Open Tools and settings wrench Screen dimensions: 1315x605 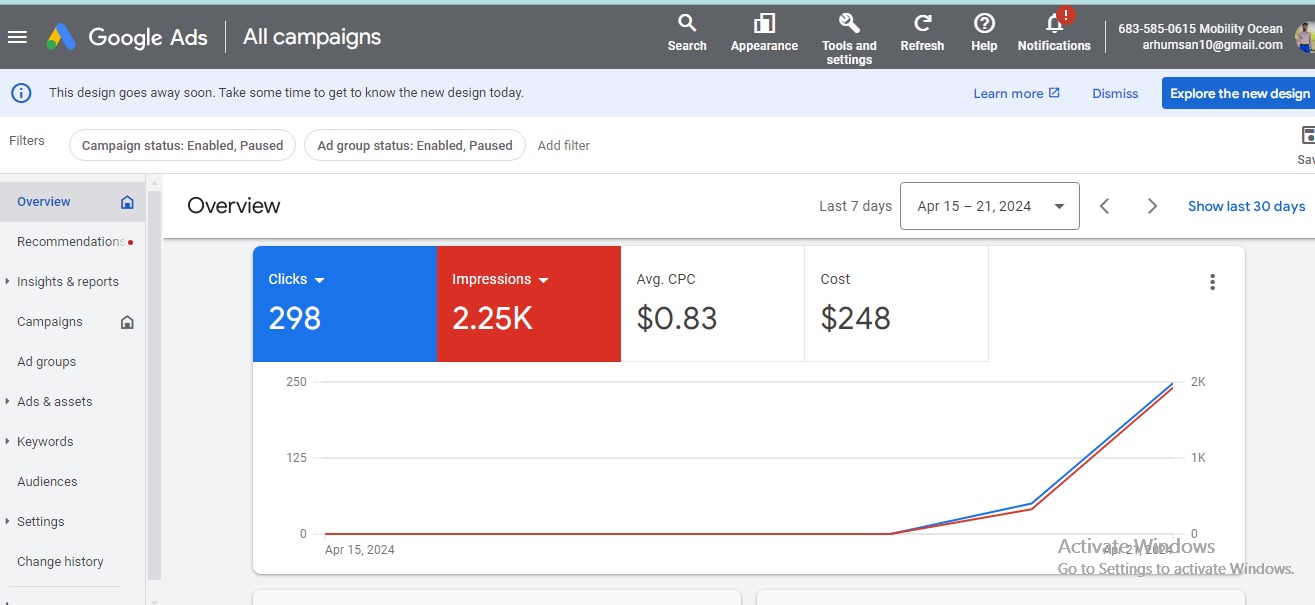(x=849, y=24)
